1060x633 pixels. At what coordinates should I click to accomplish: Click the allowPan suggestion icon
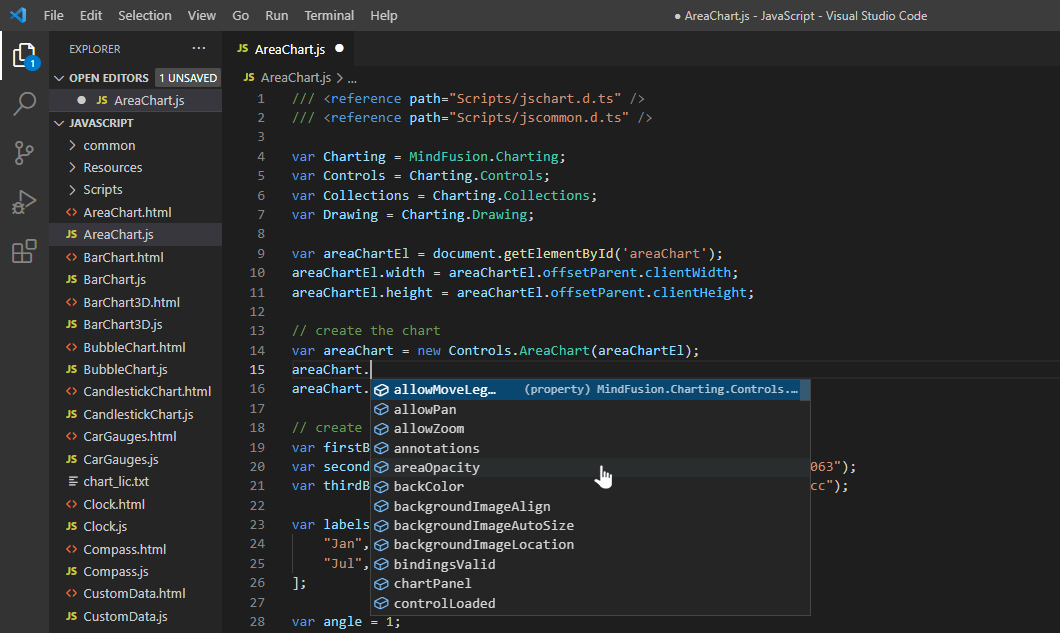(381, 409)
